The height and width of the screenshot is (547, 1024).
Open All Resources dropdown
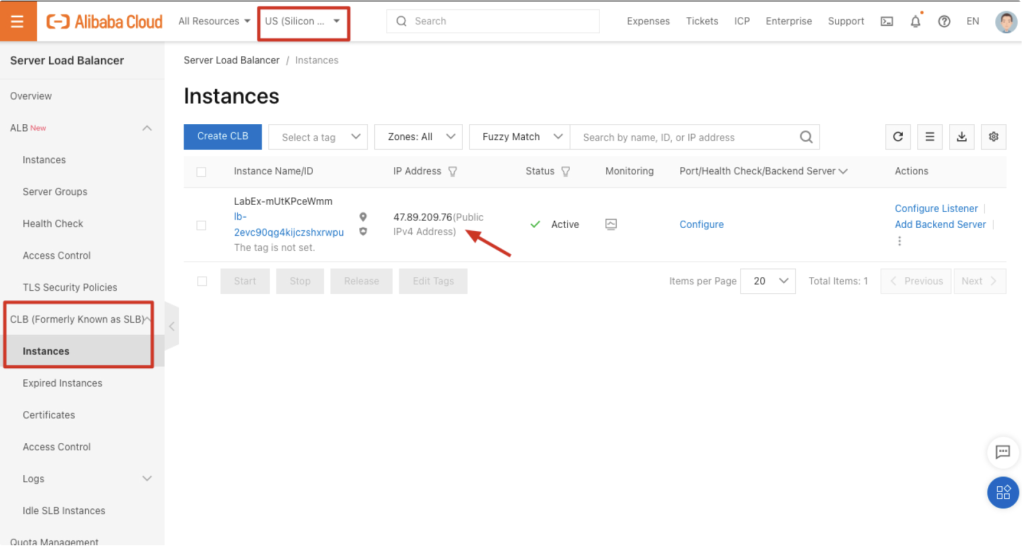pyautogui.click(x=214, y=22)
